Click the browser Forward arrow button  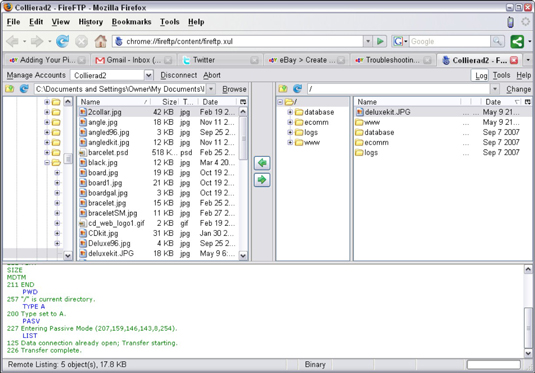click(37, 41)
